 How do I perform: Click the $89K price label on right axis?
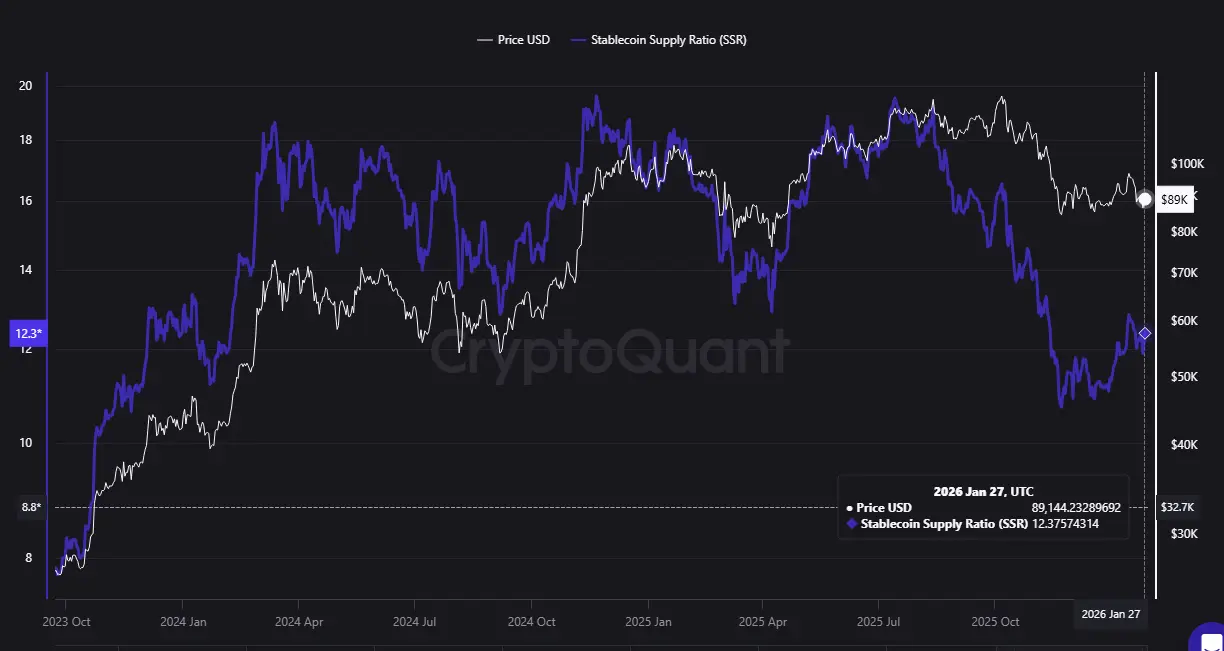[1173, 199]
